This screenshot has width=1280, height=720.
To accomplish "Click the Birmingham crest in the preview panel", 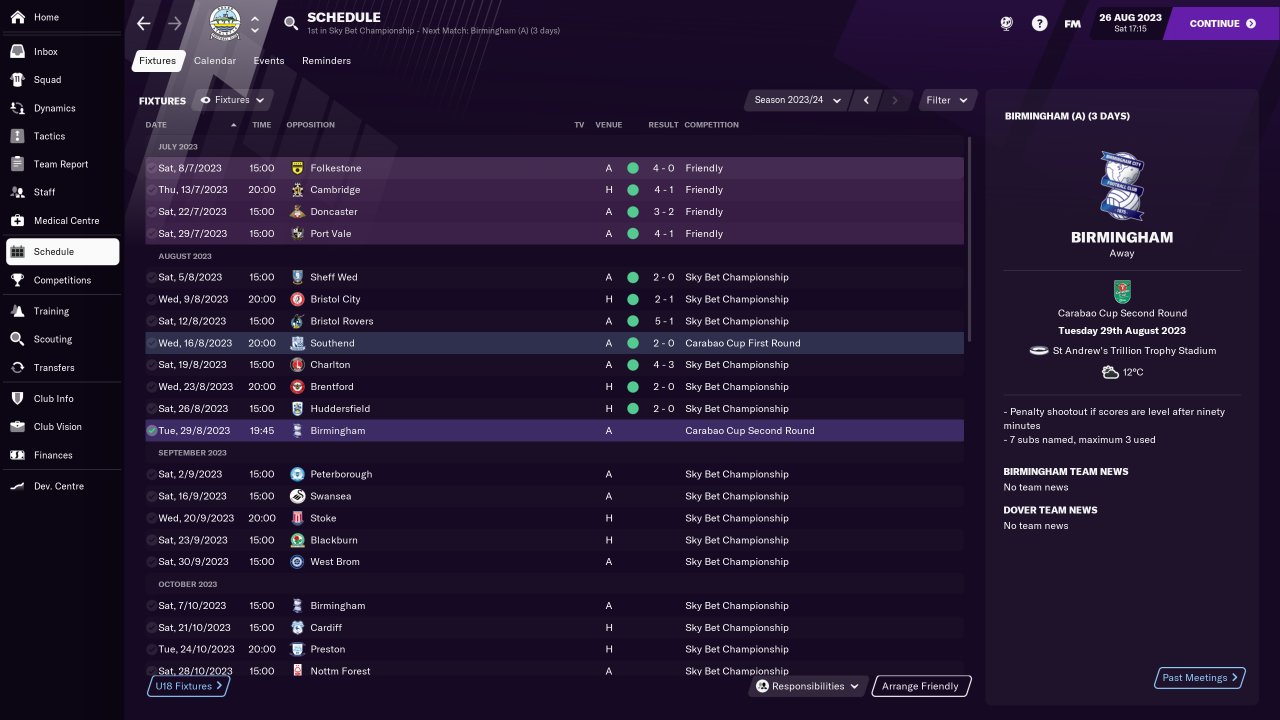I will coord(1121,186).
